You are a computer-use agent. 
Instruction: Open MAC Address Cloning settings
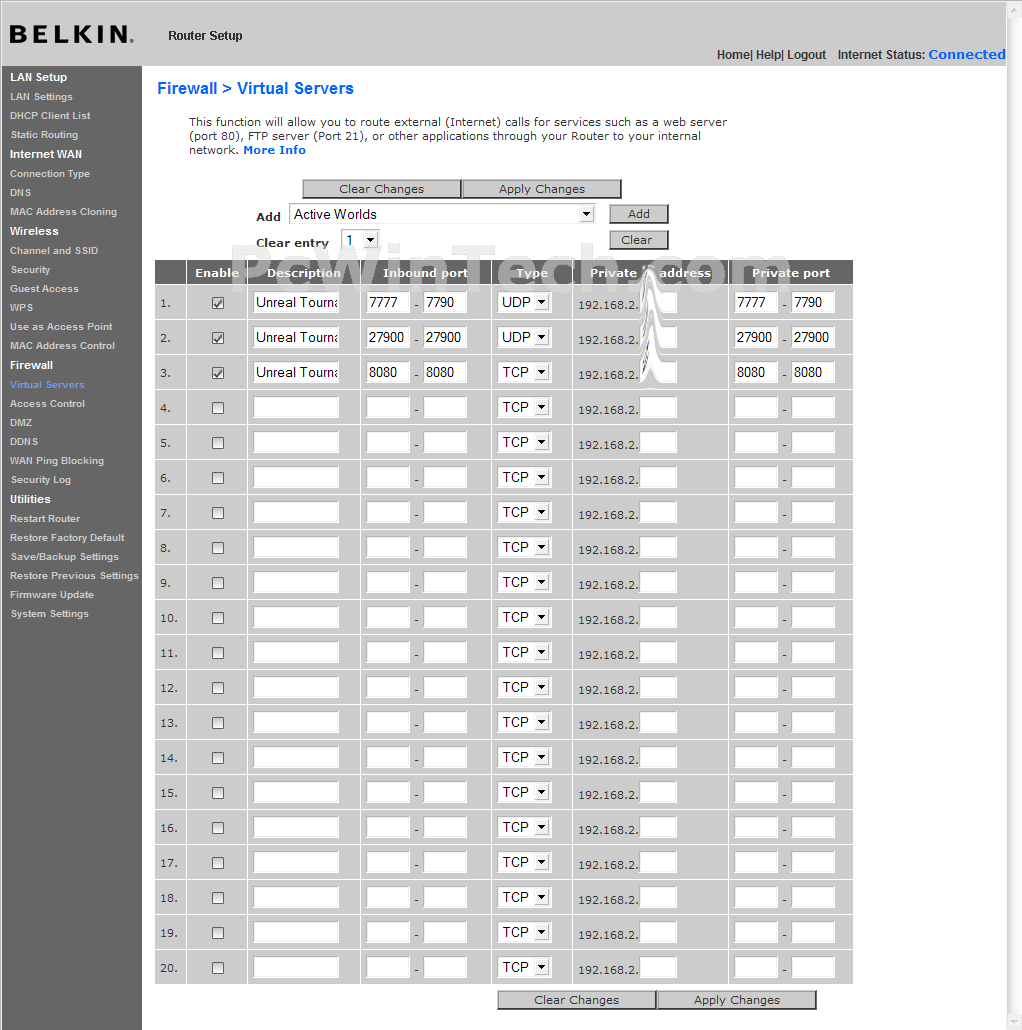tap(63, 212)
